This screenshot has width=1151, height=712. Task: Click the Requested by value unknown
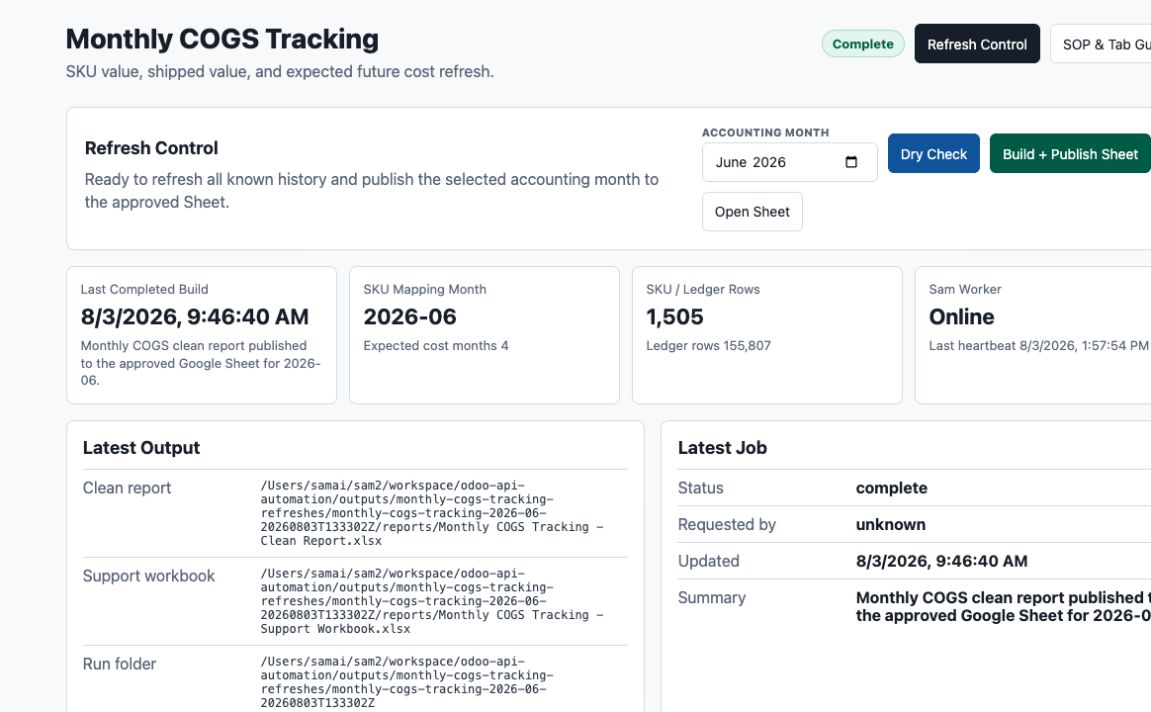pos(890,525)
